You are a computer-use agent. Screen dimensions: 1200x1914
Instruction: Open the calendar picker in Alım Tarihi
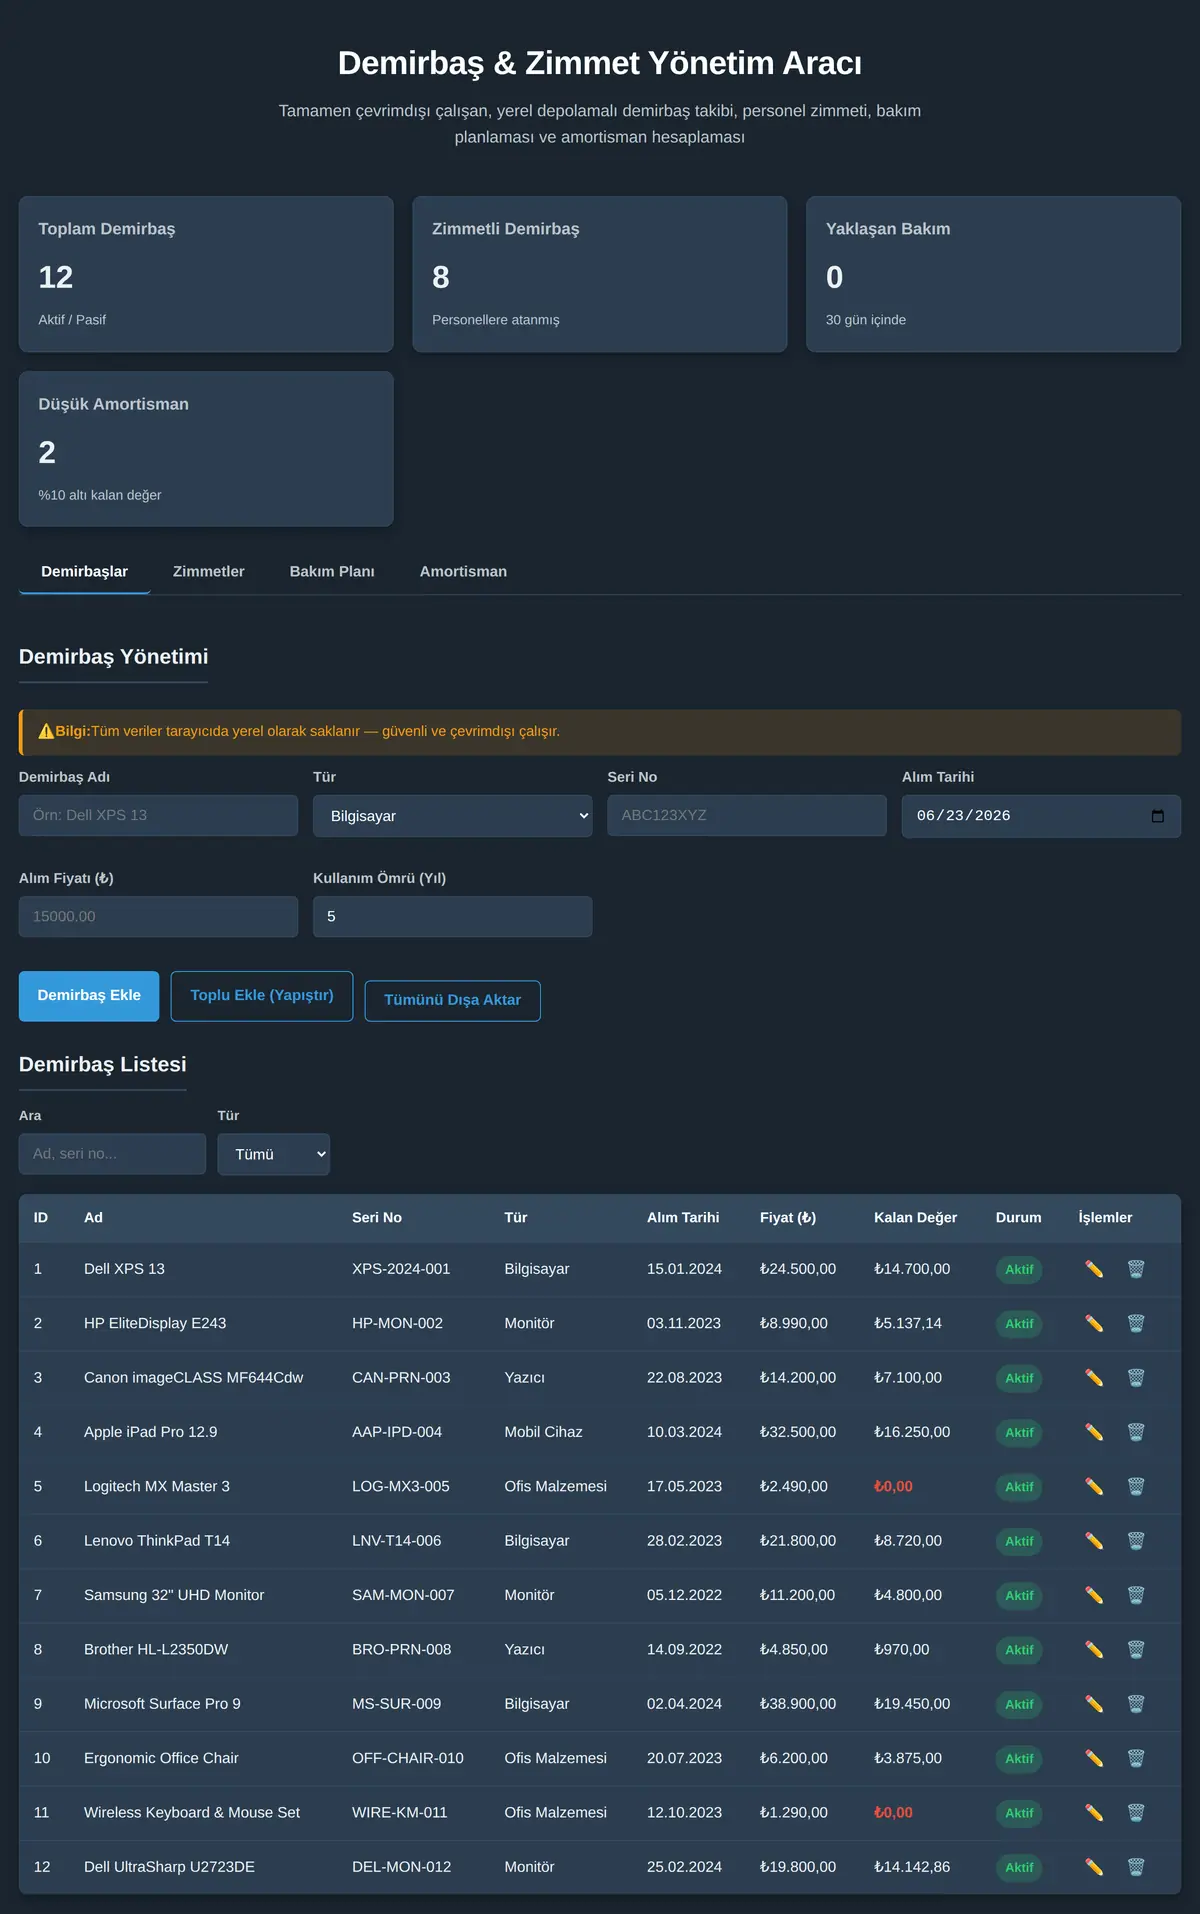1157,816
